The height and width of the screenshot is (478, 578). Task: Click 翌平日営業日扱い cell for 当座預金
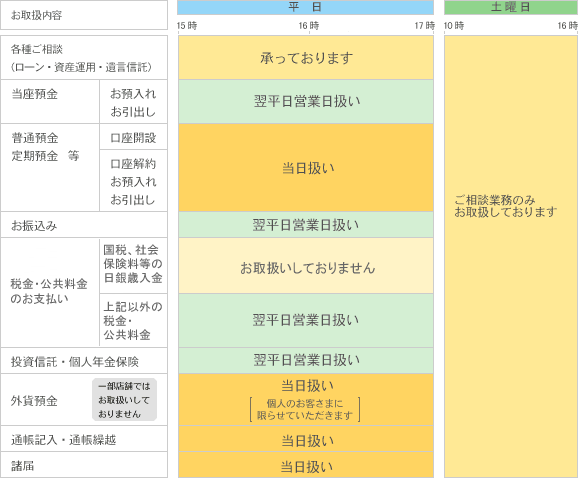point(306,102)
